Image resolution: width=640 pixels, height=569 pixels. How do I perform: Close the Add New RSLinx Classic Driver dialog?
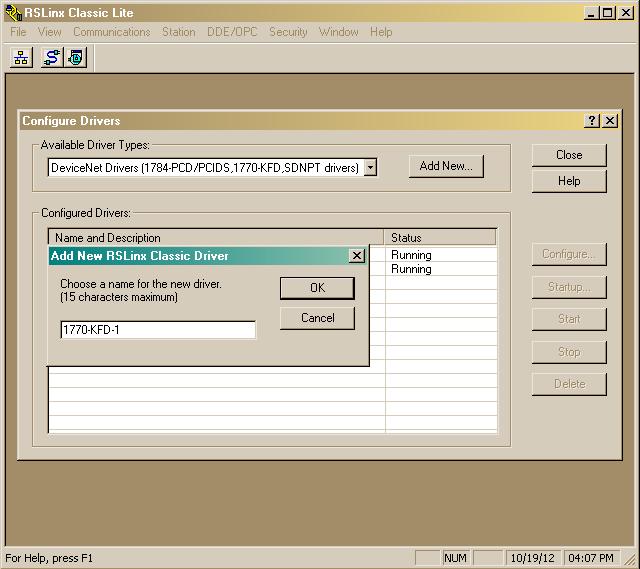click(x=357, y=256)
